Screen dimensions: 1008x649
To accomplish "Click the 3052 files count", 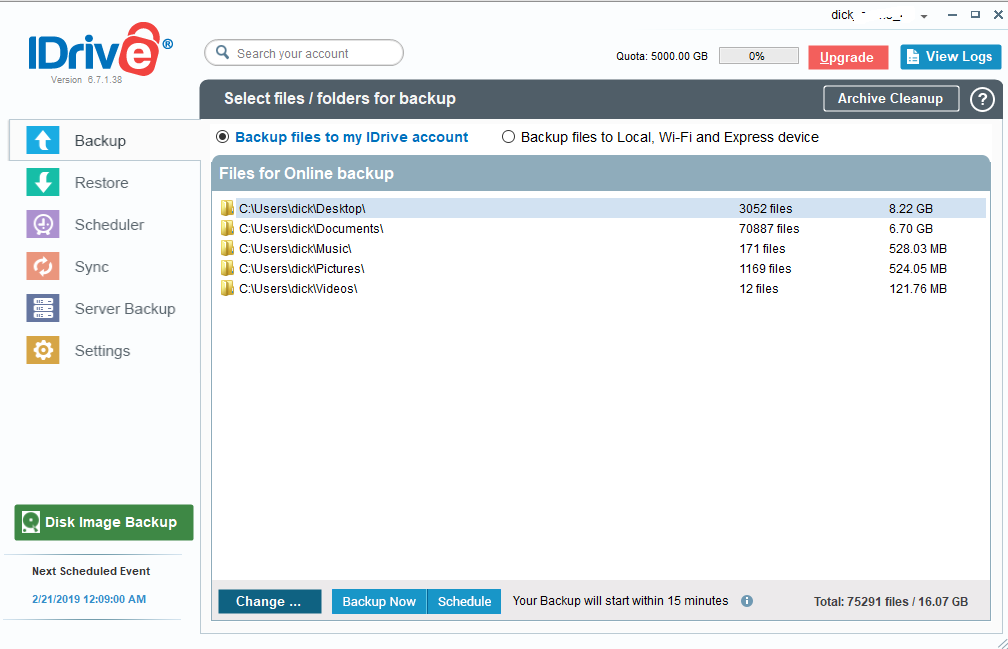I will (765, 209).
